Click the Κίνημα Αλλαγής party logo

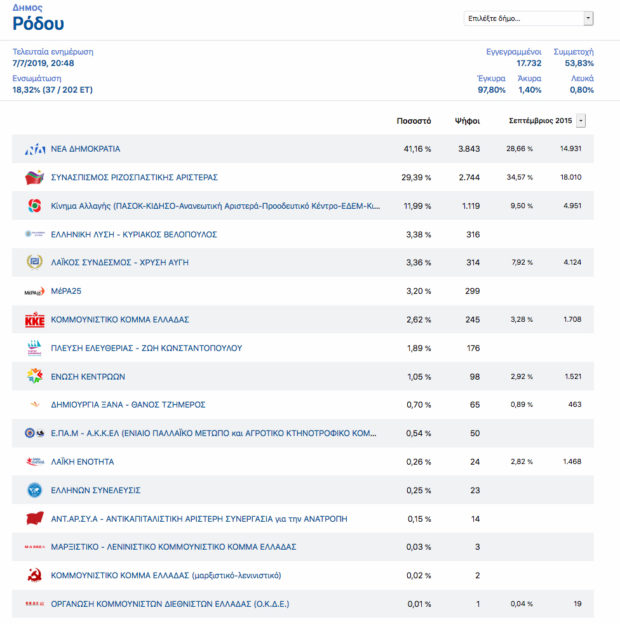[x=35, y=206]
